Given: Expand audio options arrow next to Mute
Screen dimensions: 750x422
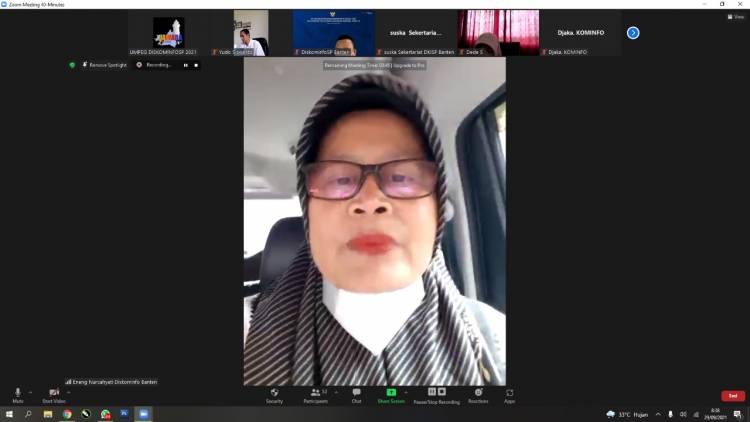Looking at the screenshot, I should 31,392.
